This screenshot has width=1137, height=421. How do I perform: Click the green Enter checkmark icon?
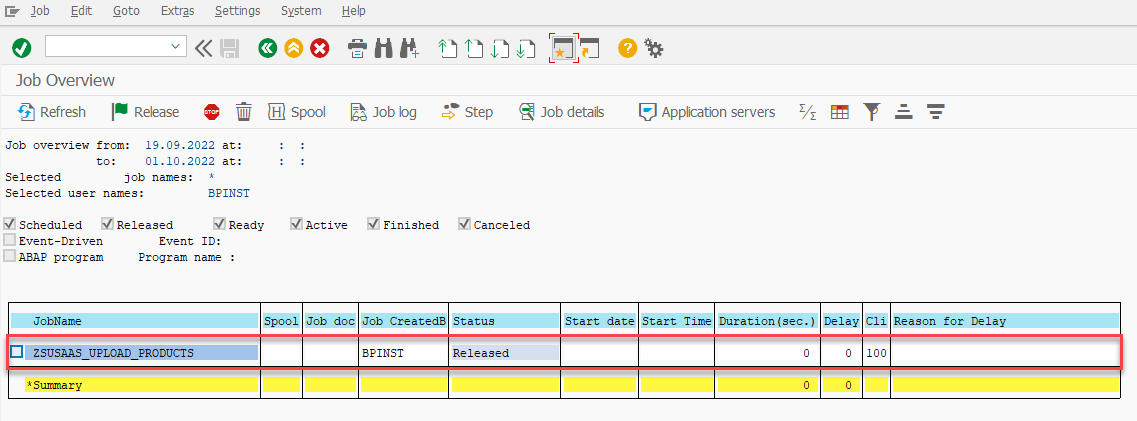(x=22, y=49)
